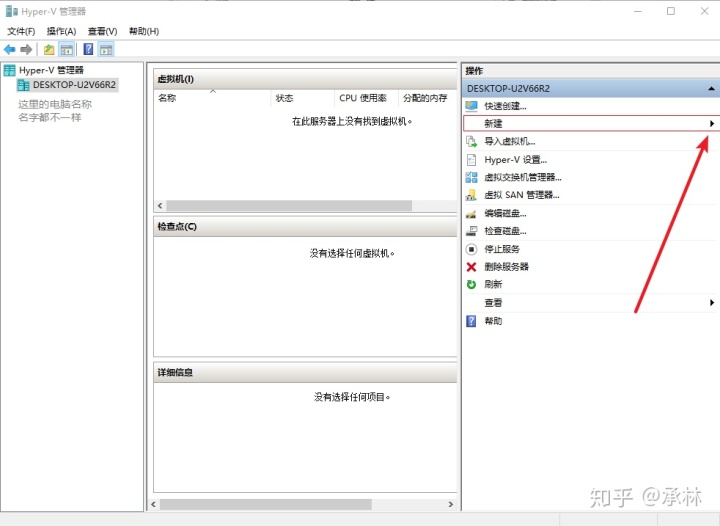Select 停止服务 action
Image resolution: width=720 pixels, height=526 pixels.
(x=502, y=249)
